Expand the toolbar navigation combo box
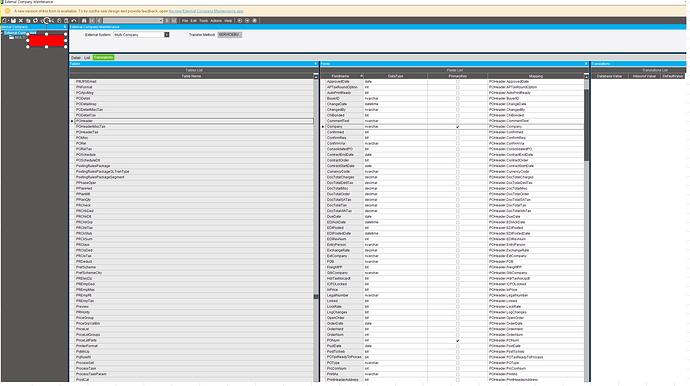The width and height of the screenshot is (690, 386). (x=161, y=21)
